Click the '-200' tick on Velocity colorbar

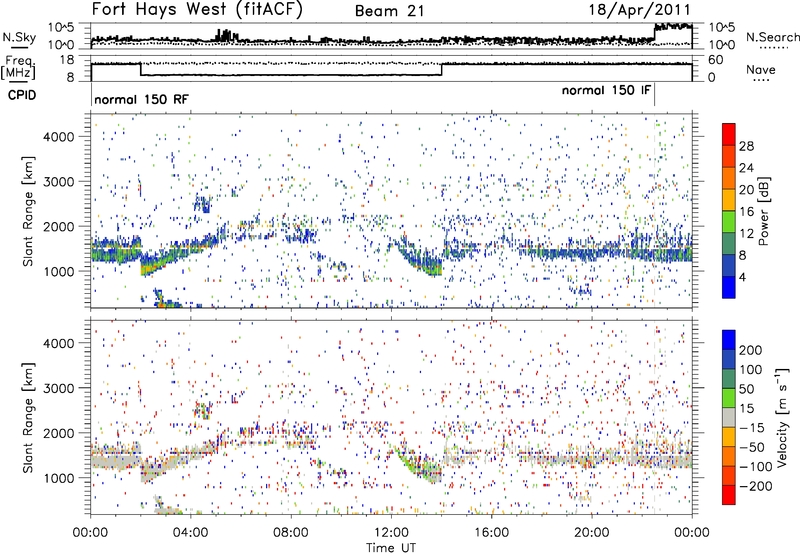(x=756, y=486)
